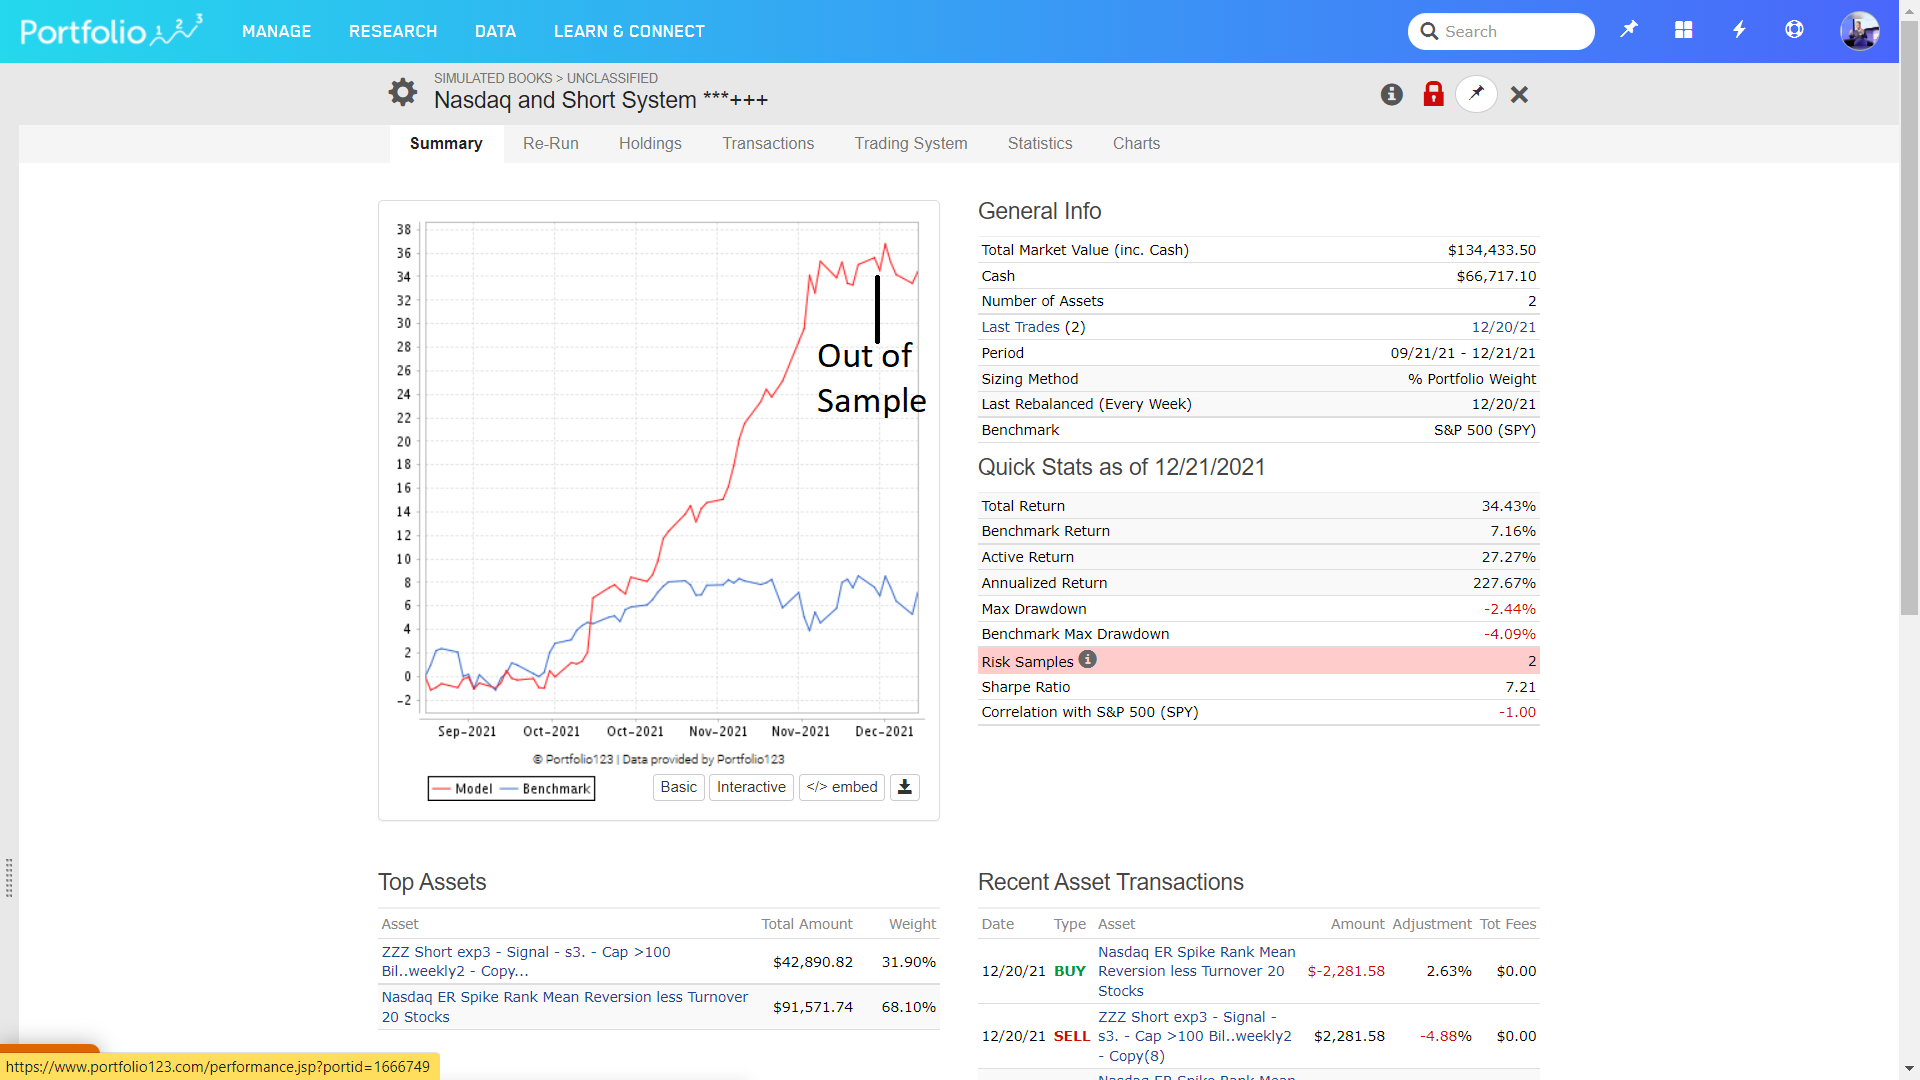
Task: Click the Search input field
Action: coord(1510,31)
